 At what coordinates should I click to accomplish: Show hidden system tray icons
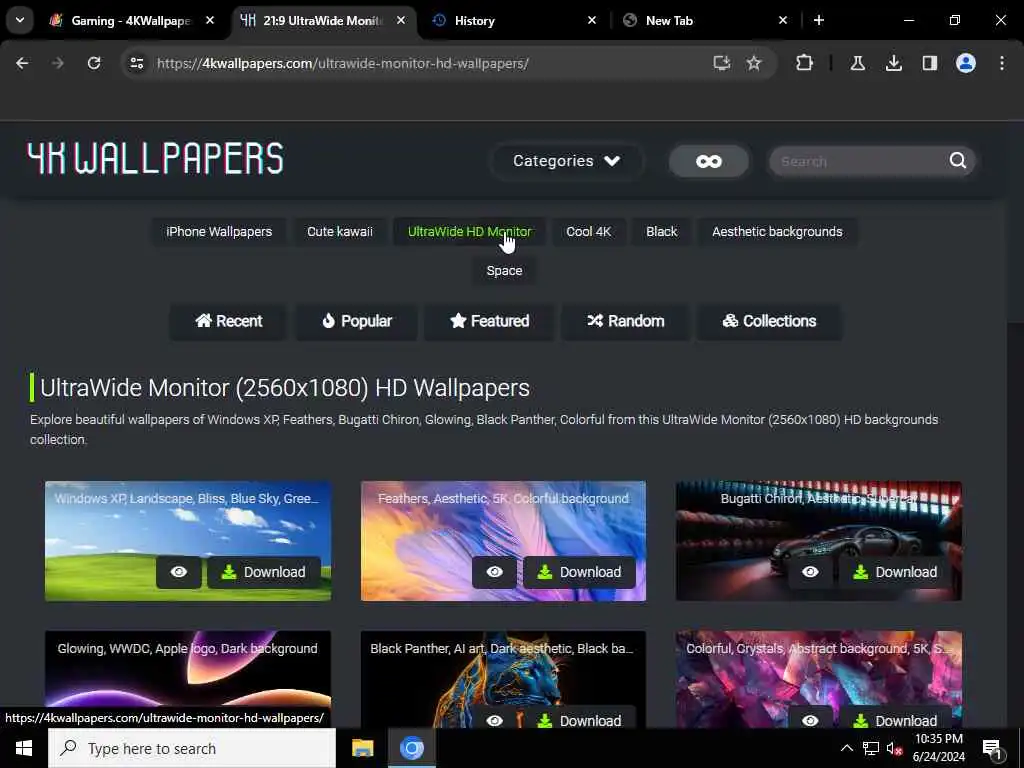(846, 748)
